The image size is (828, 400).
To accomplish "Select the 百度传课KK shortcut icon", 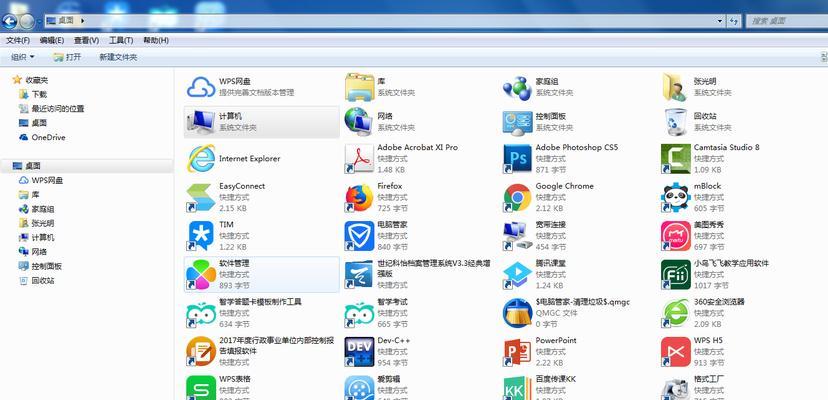I will click(x=517, y=388).
